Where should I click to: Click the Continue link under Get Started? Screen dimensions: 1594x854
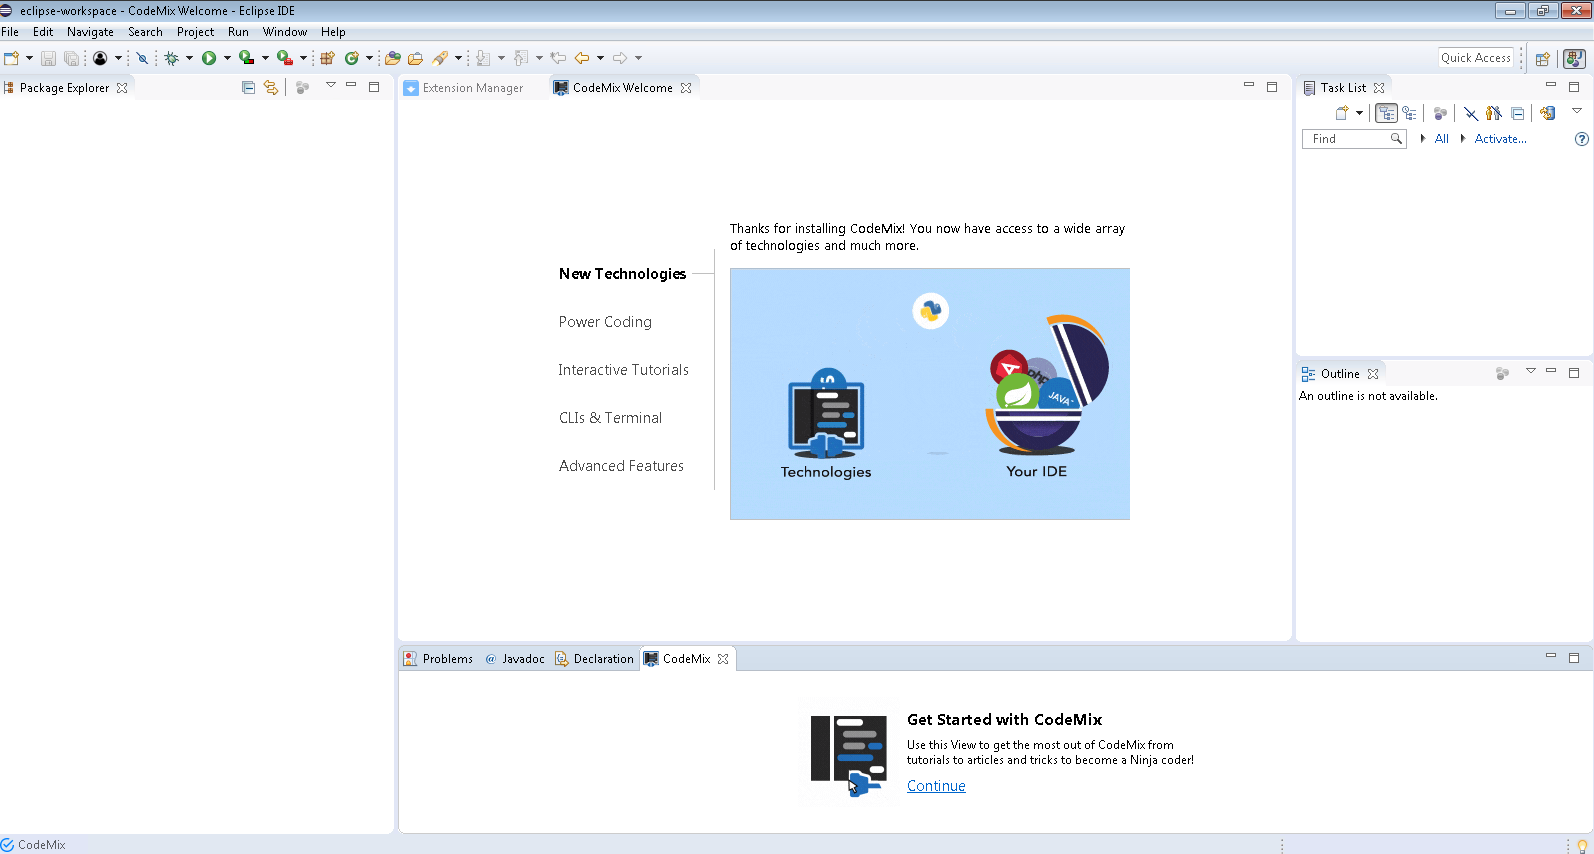click(x=936, y=786)
